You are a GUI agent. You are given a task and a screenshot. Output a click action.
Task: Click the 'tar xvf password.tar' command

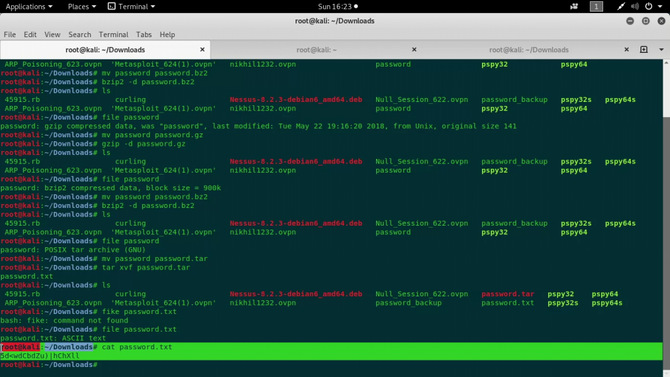pyautogui.click(x=146, y=268)
